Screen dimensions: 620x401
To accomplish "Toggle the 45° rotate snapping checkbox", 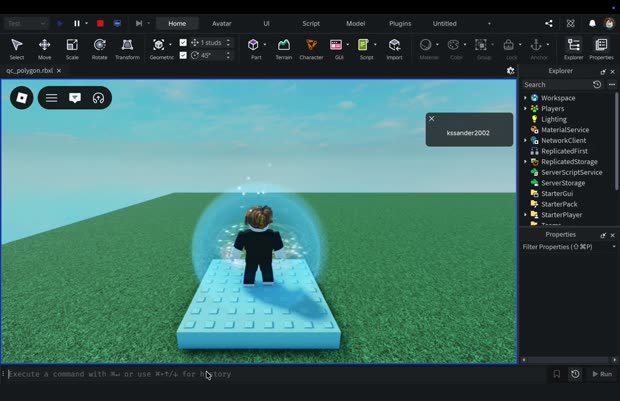I will [183, 55].
